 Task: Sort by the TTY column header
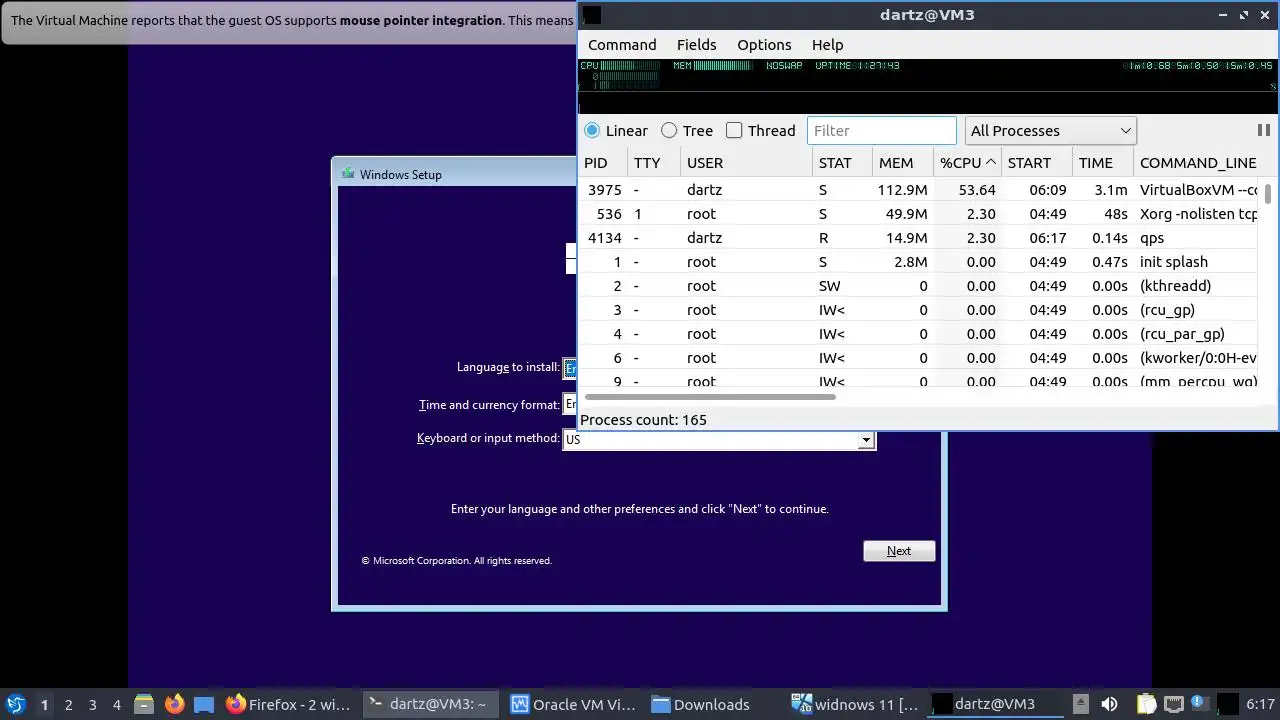point(654,162)
